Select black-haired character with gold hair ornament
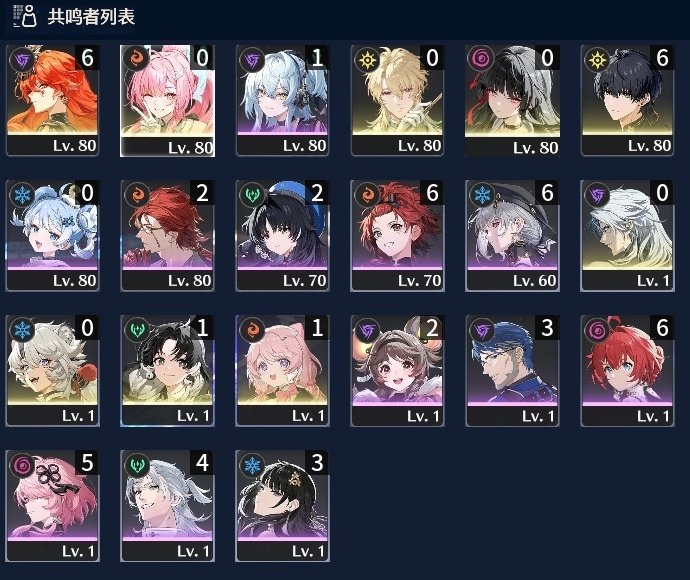Viewport: 690px width, 580px height. (x=283, y=506)
